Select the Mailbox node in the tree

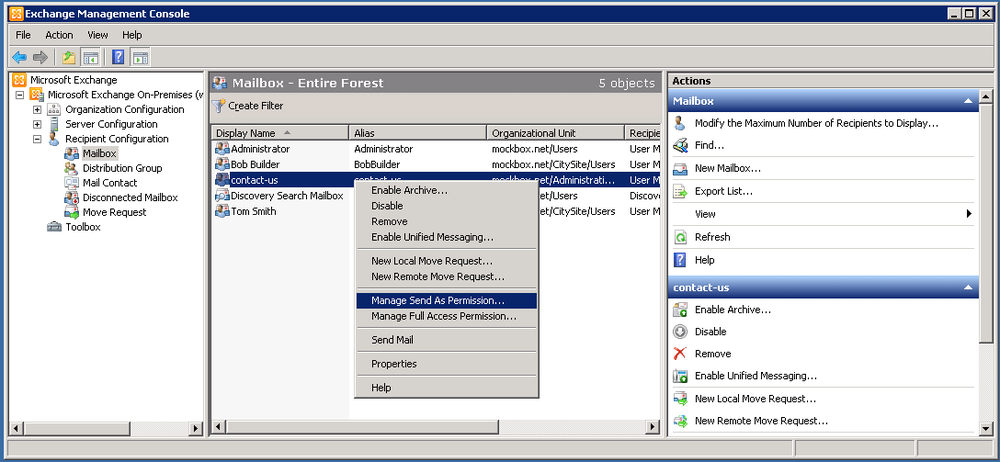tap(99, 154)
